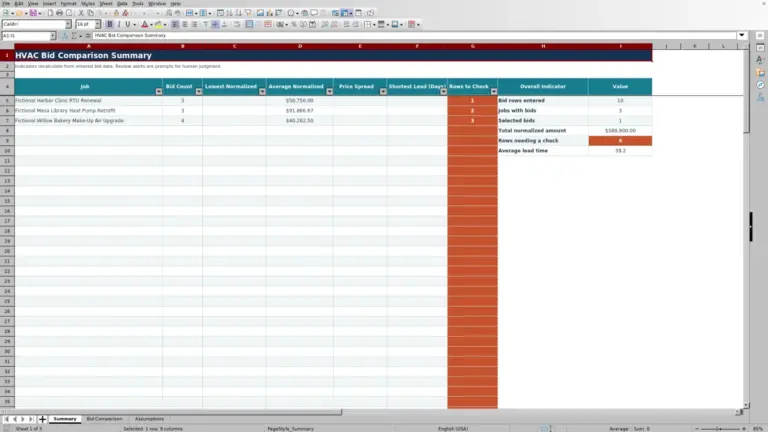Click the zoom slider in the status bar
Viewport: 768px width, 432px height.
720,429
